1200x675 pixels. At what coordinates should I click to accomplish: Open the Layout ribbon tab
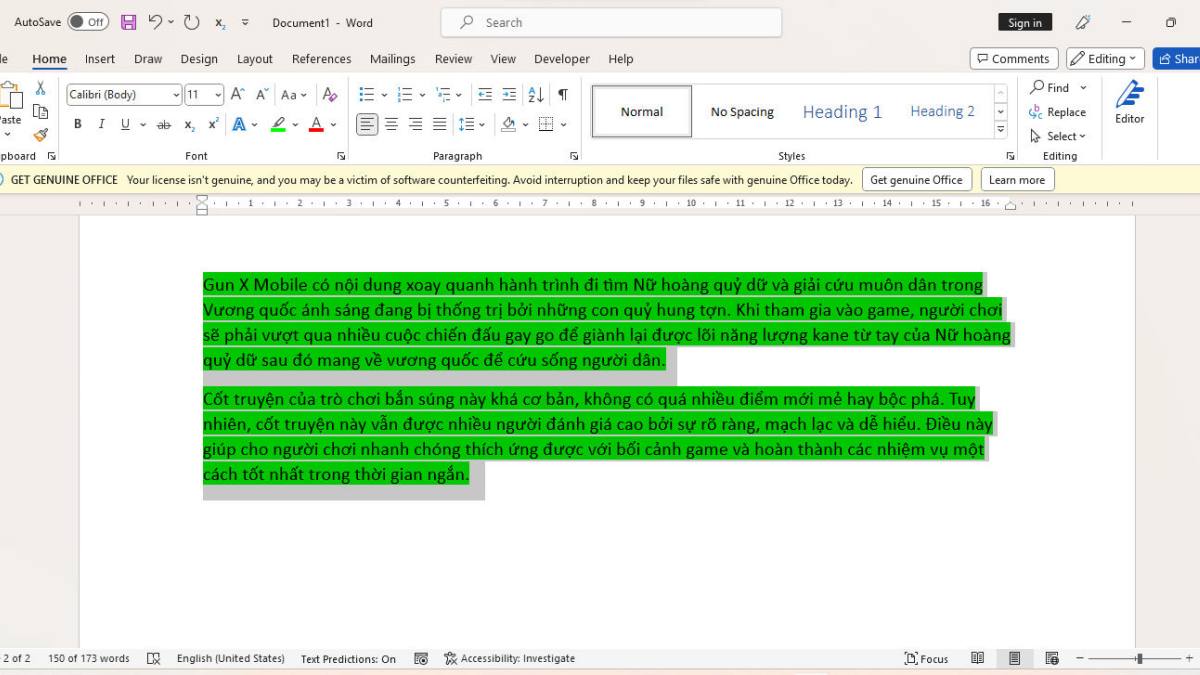click(254, 59)
